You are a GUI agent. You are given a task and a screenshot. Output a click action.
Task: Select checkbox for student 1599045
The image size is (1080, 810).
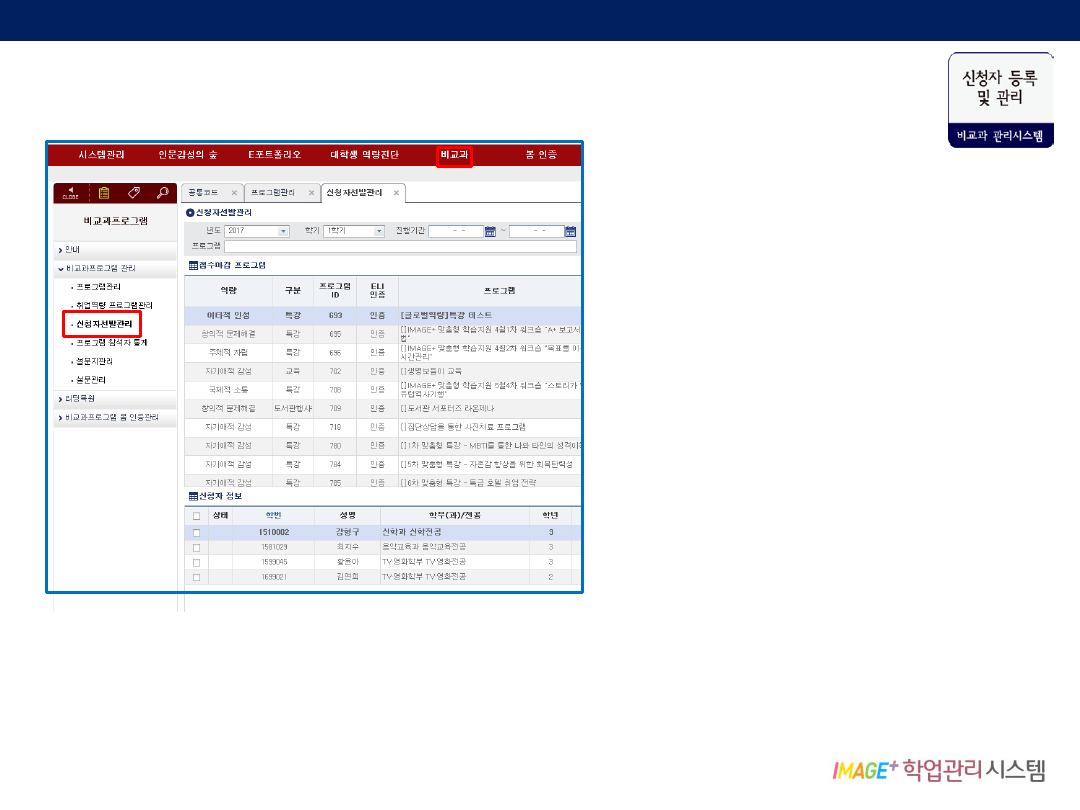point(196,562)
